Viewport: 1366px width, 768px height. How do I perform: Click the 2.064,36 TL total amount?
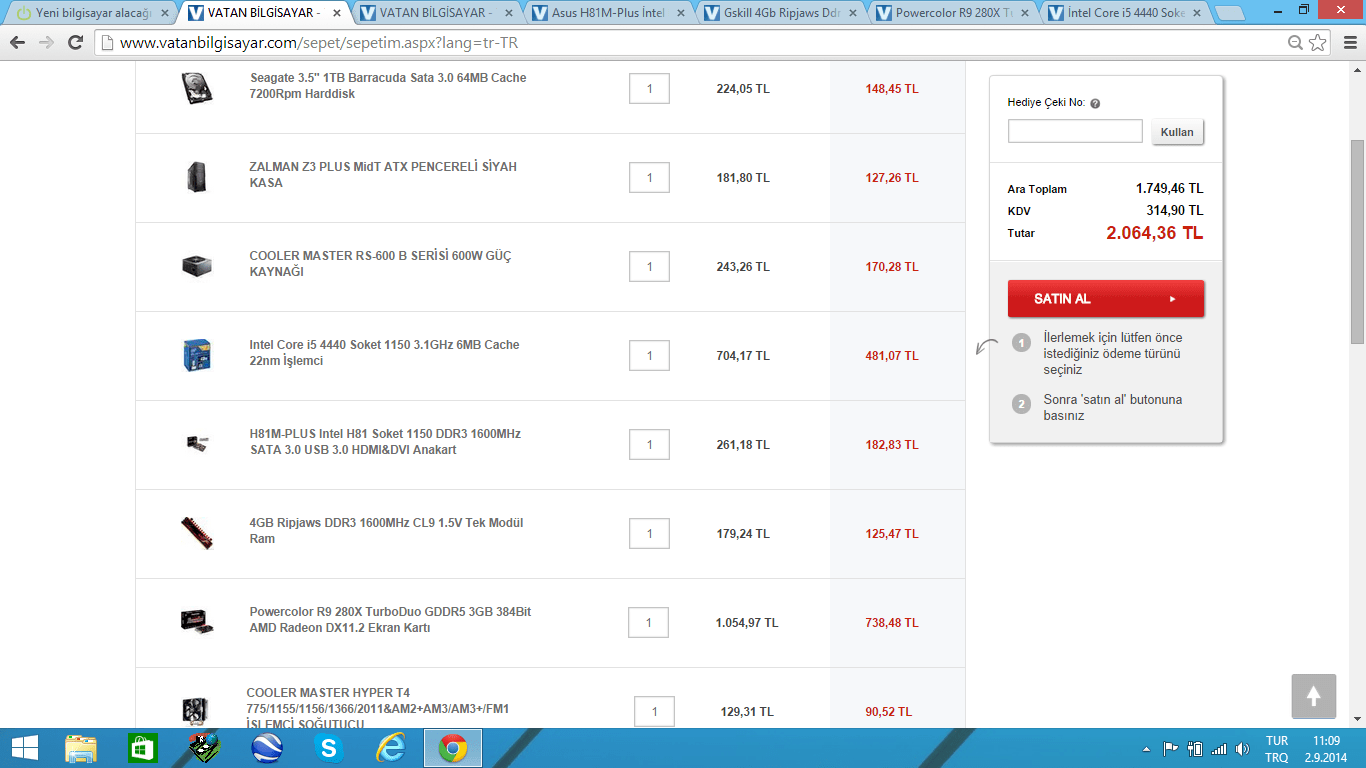point(1154,233)
